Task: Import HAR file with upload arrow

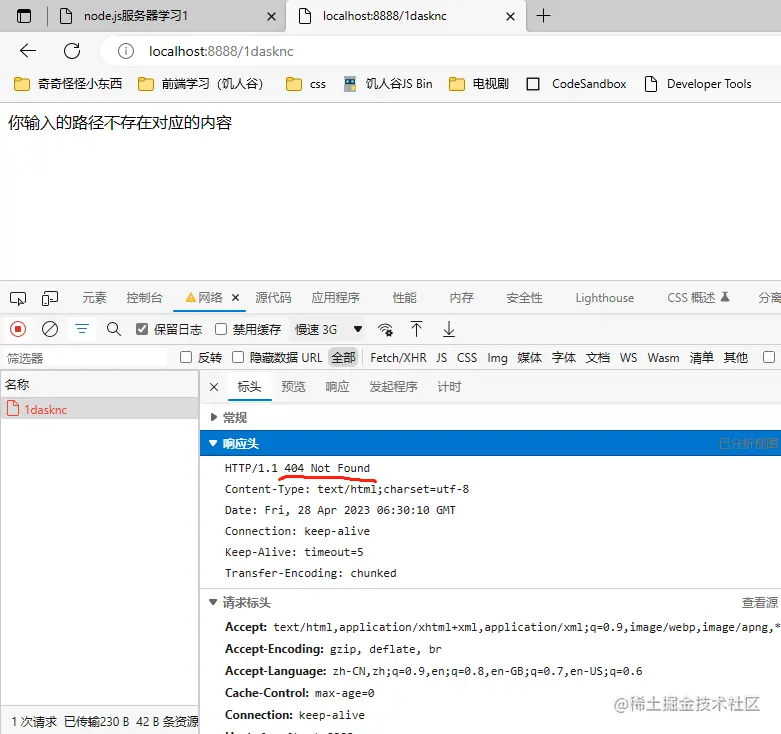Action: (x=416, y=329)
